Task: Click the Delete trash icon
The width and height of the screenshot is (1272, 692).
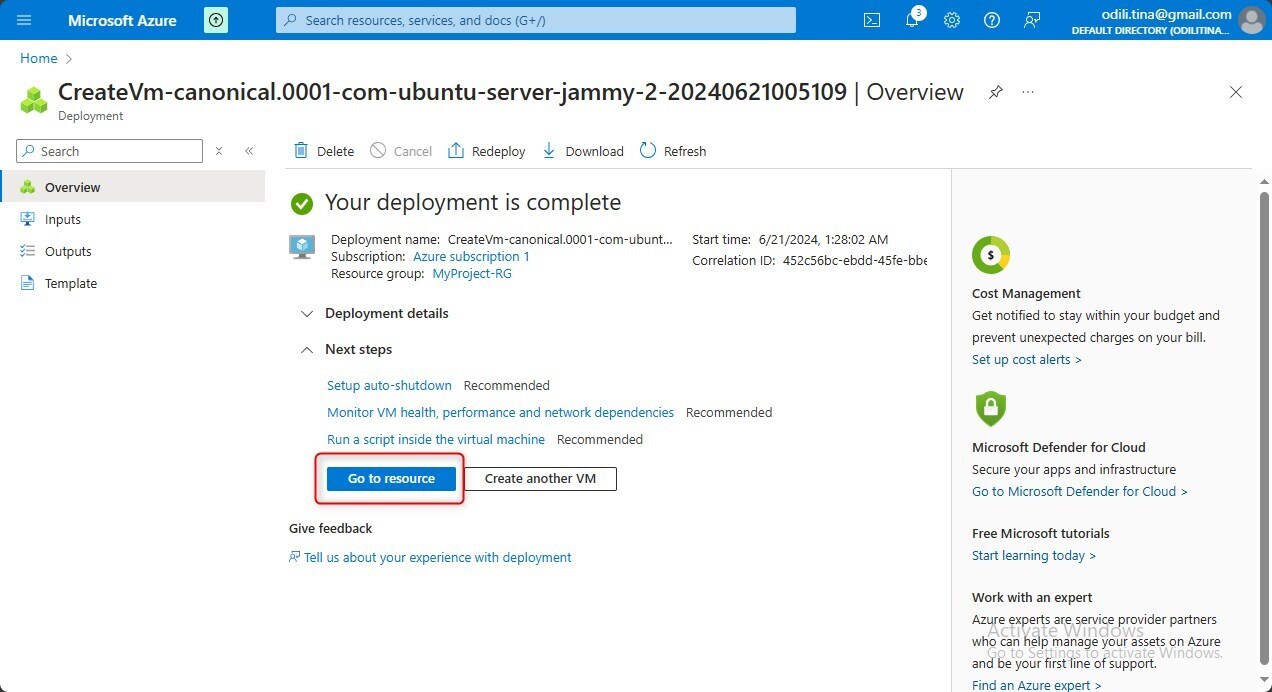Action: (301, 150)
